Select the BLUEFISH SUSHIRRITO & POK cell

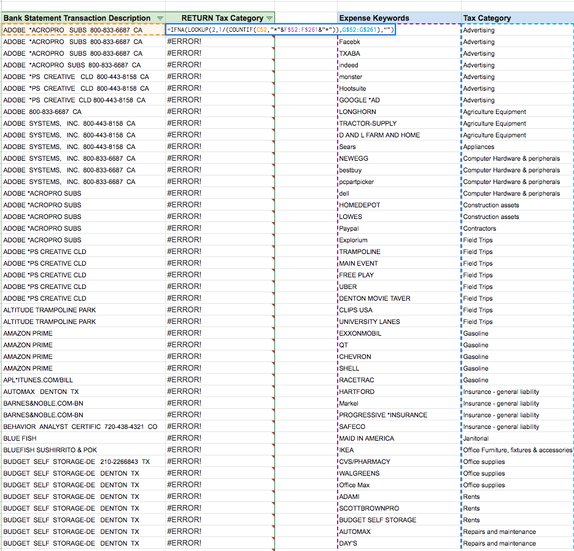83,450
